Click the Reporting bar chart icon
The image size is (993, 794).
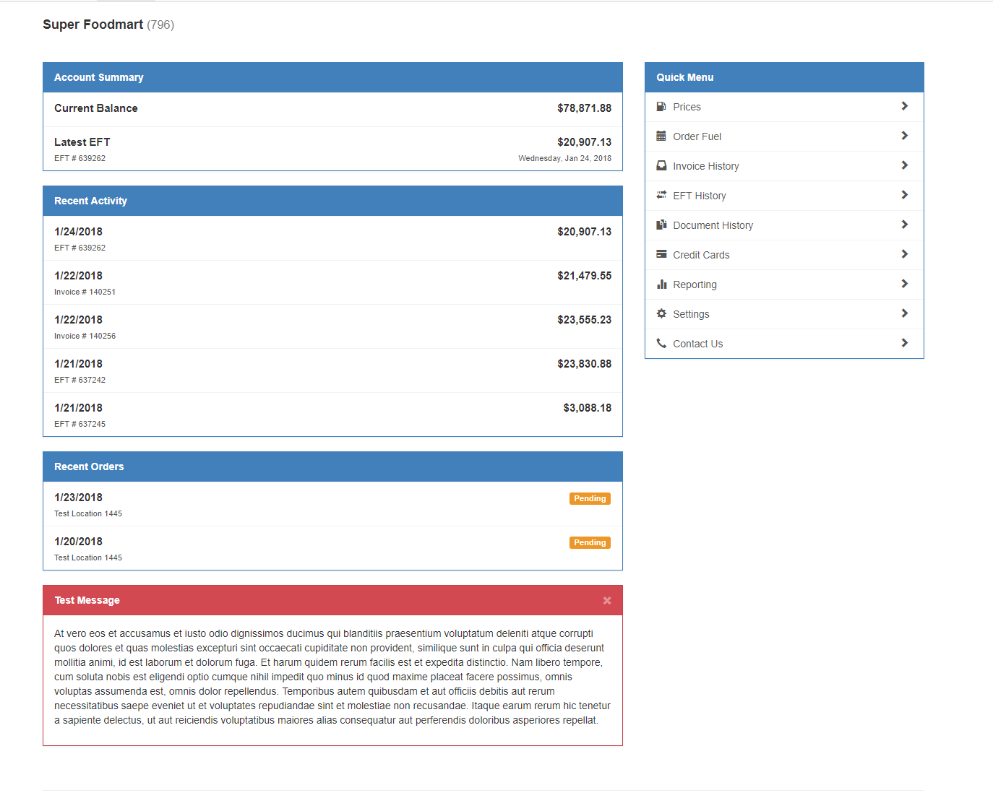pos(661,284)
